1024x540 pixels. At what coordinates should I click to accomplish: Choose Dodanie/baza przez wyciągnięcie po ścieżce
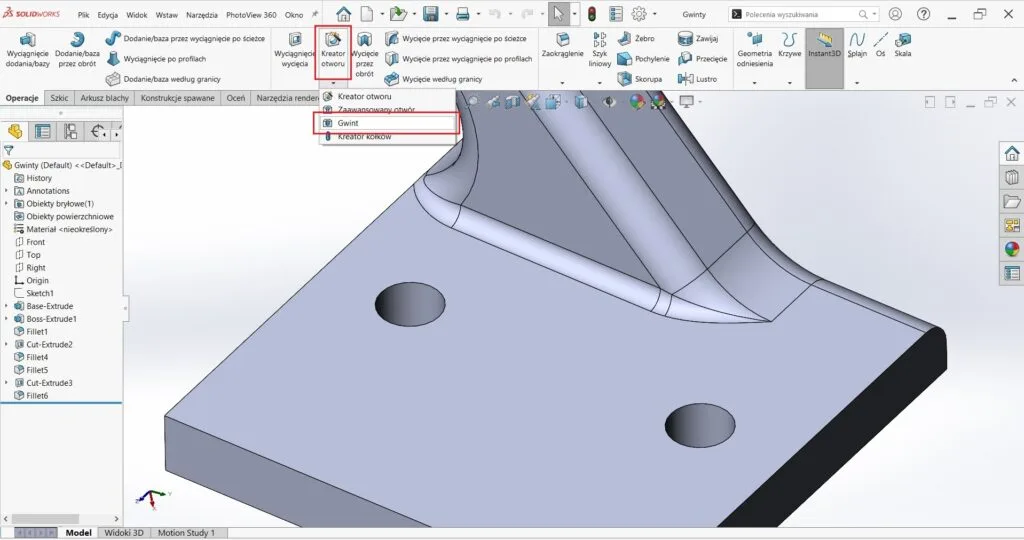185,39
